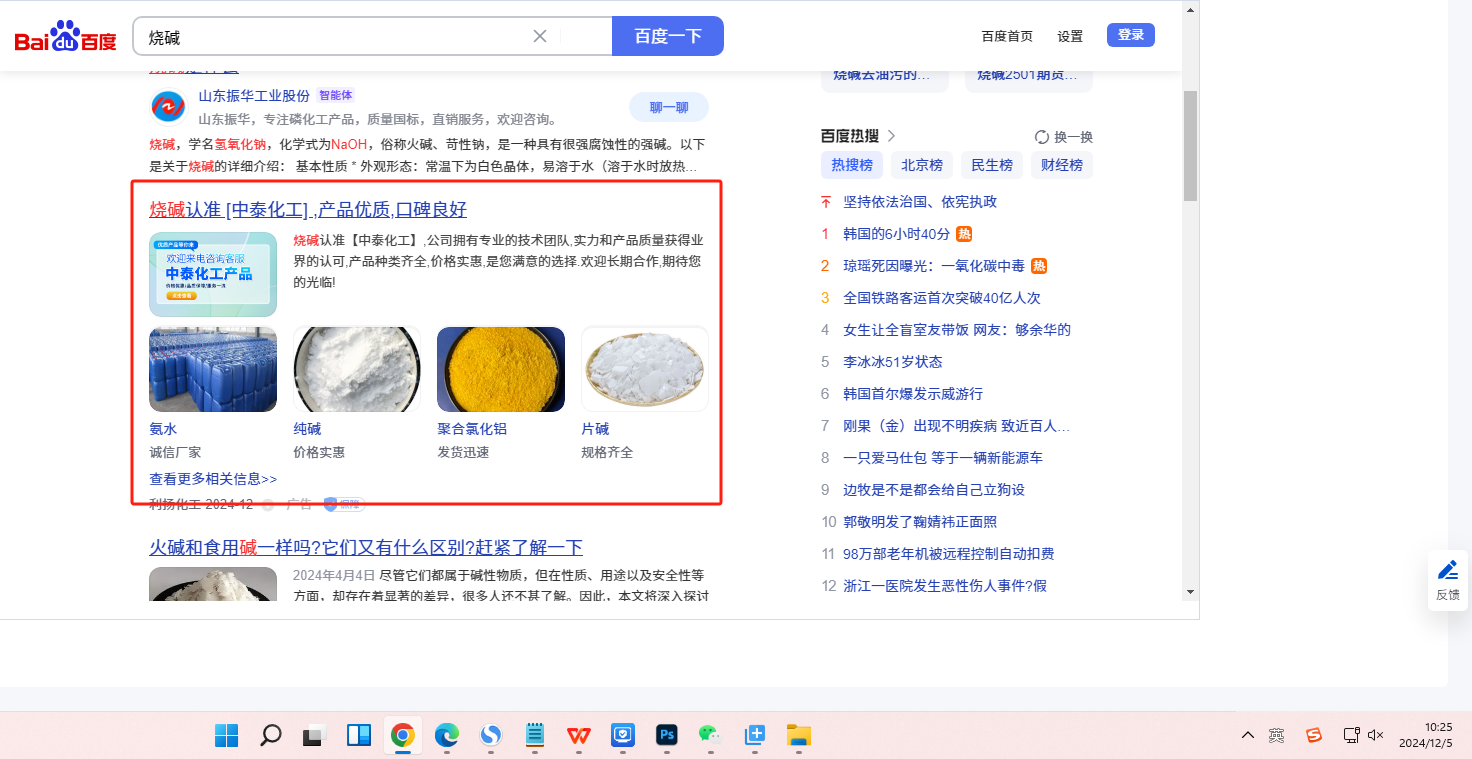The image size is (1472, 759).
Task: Open the blue shield monitor app
Action: coord(623,735)
